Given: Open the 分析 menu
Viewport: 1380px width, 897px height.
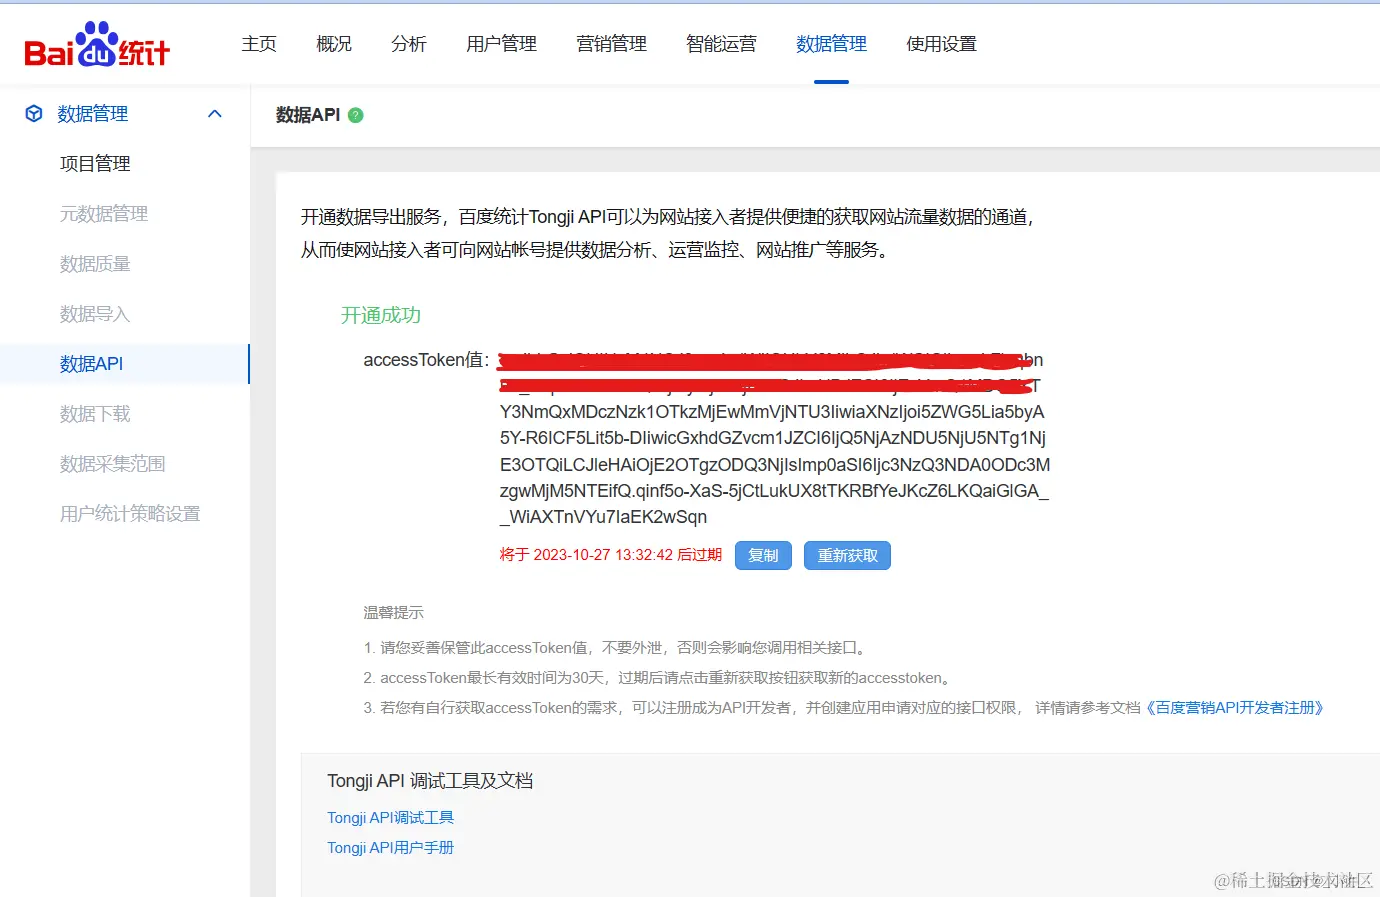Looking at the screenshot, I should [x=408, y=43].
